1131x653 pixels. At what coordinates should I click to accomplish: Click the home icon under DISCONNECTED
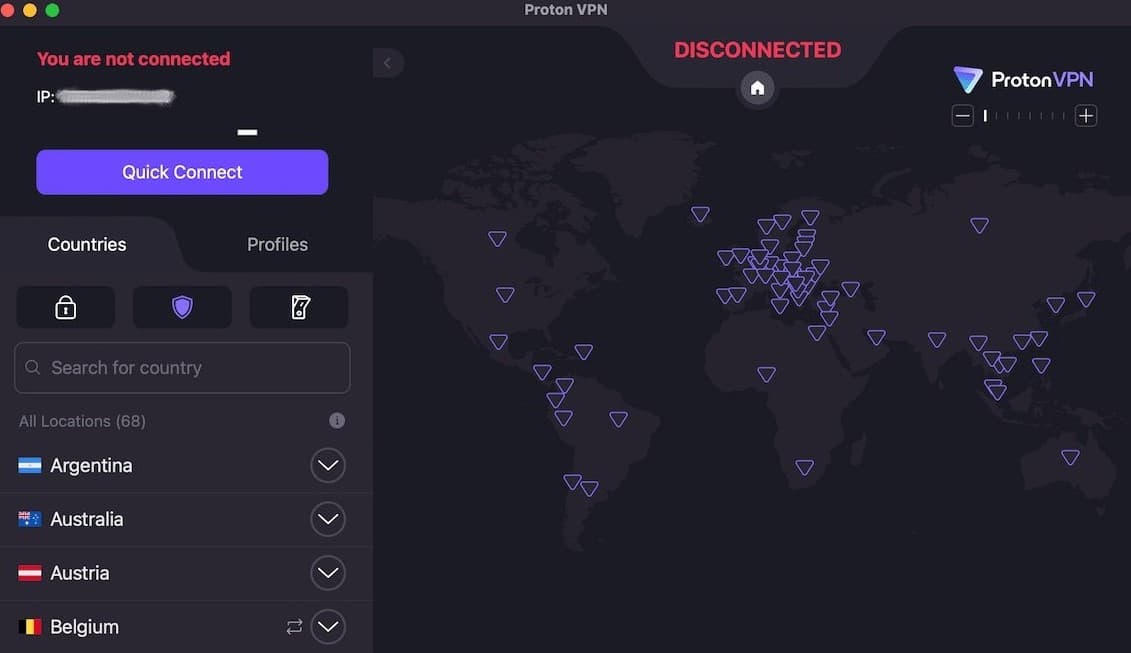click(757, 88)
